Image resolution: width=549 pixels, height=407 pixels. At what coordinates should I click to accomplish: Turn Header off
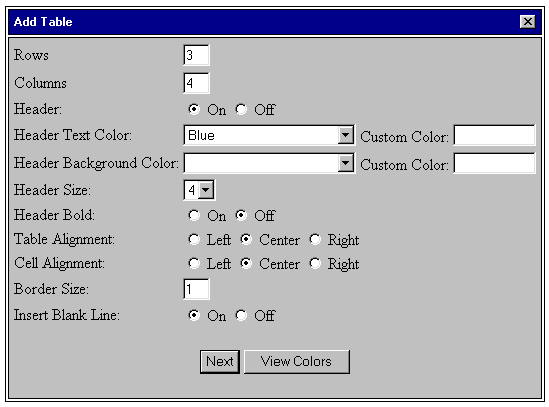241,109
